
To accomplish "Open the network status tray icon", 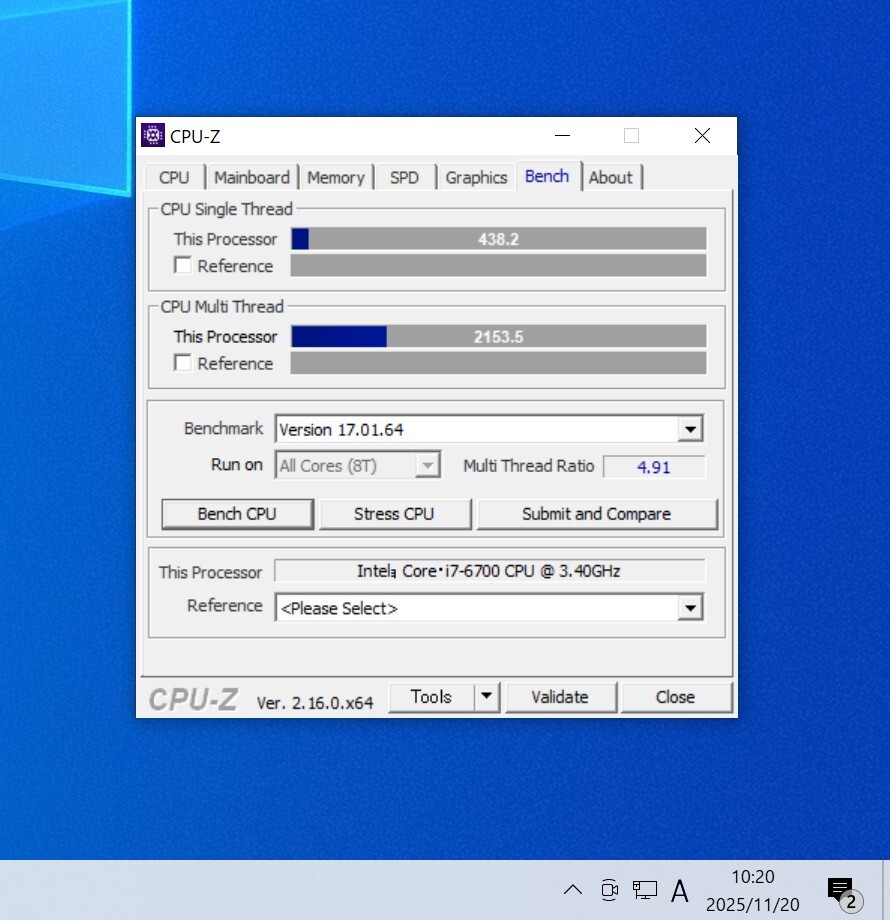I will 644,889.
